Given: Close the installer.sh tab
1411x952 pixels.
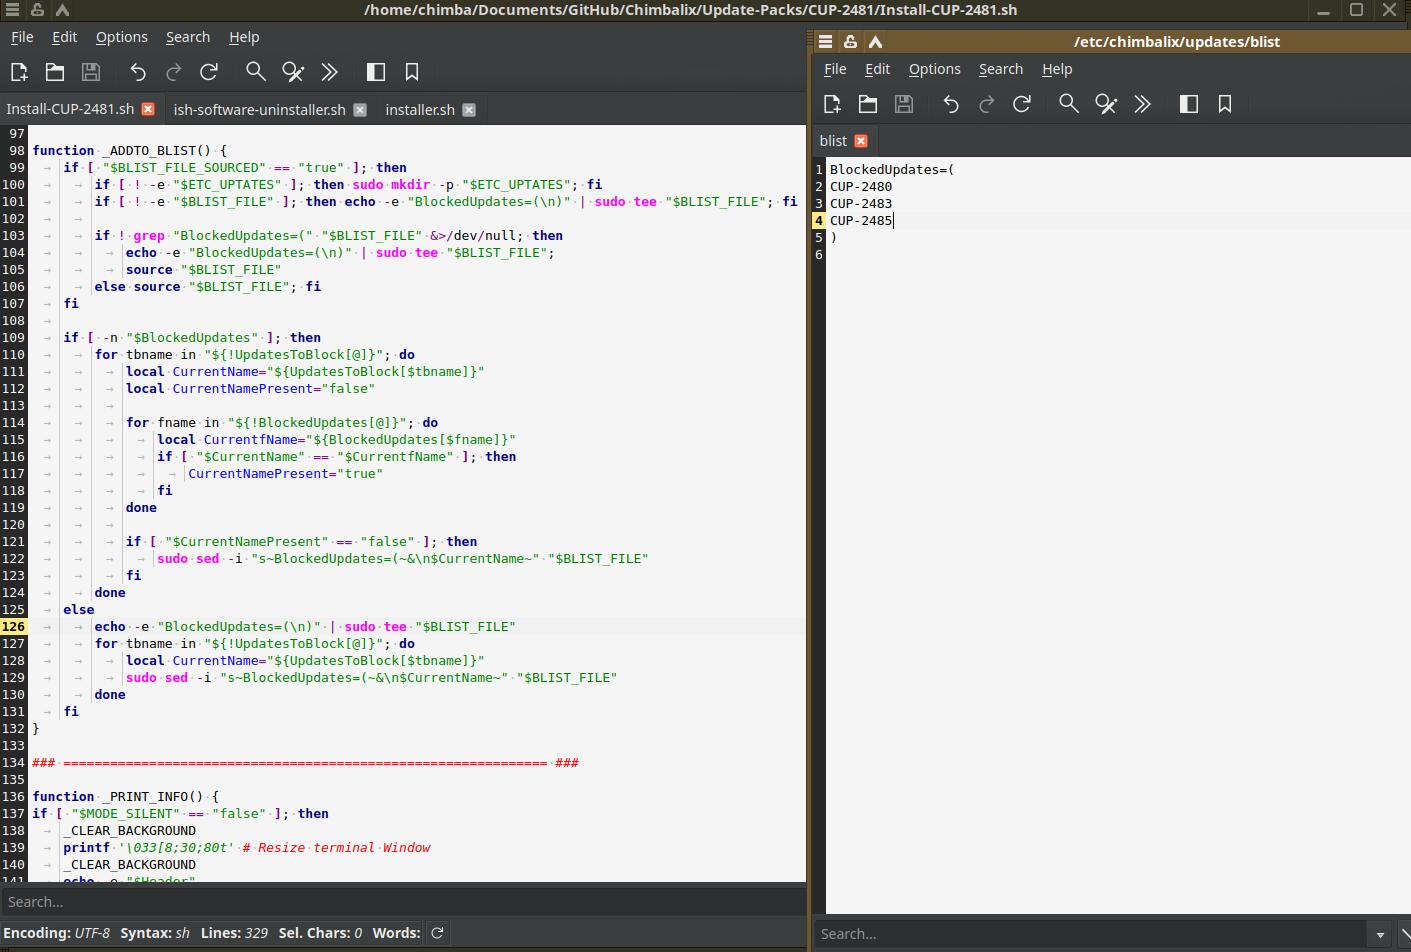Looking at the screenshot, I should click(x=469, y=110).
